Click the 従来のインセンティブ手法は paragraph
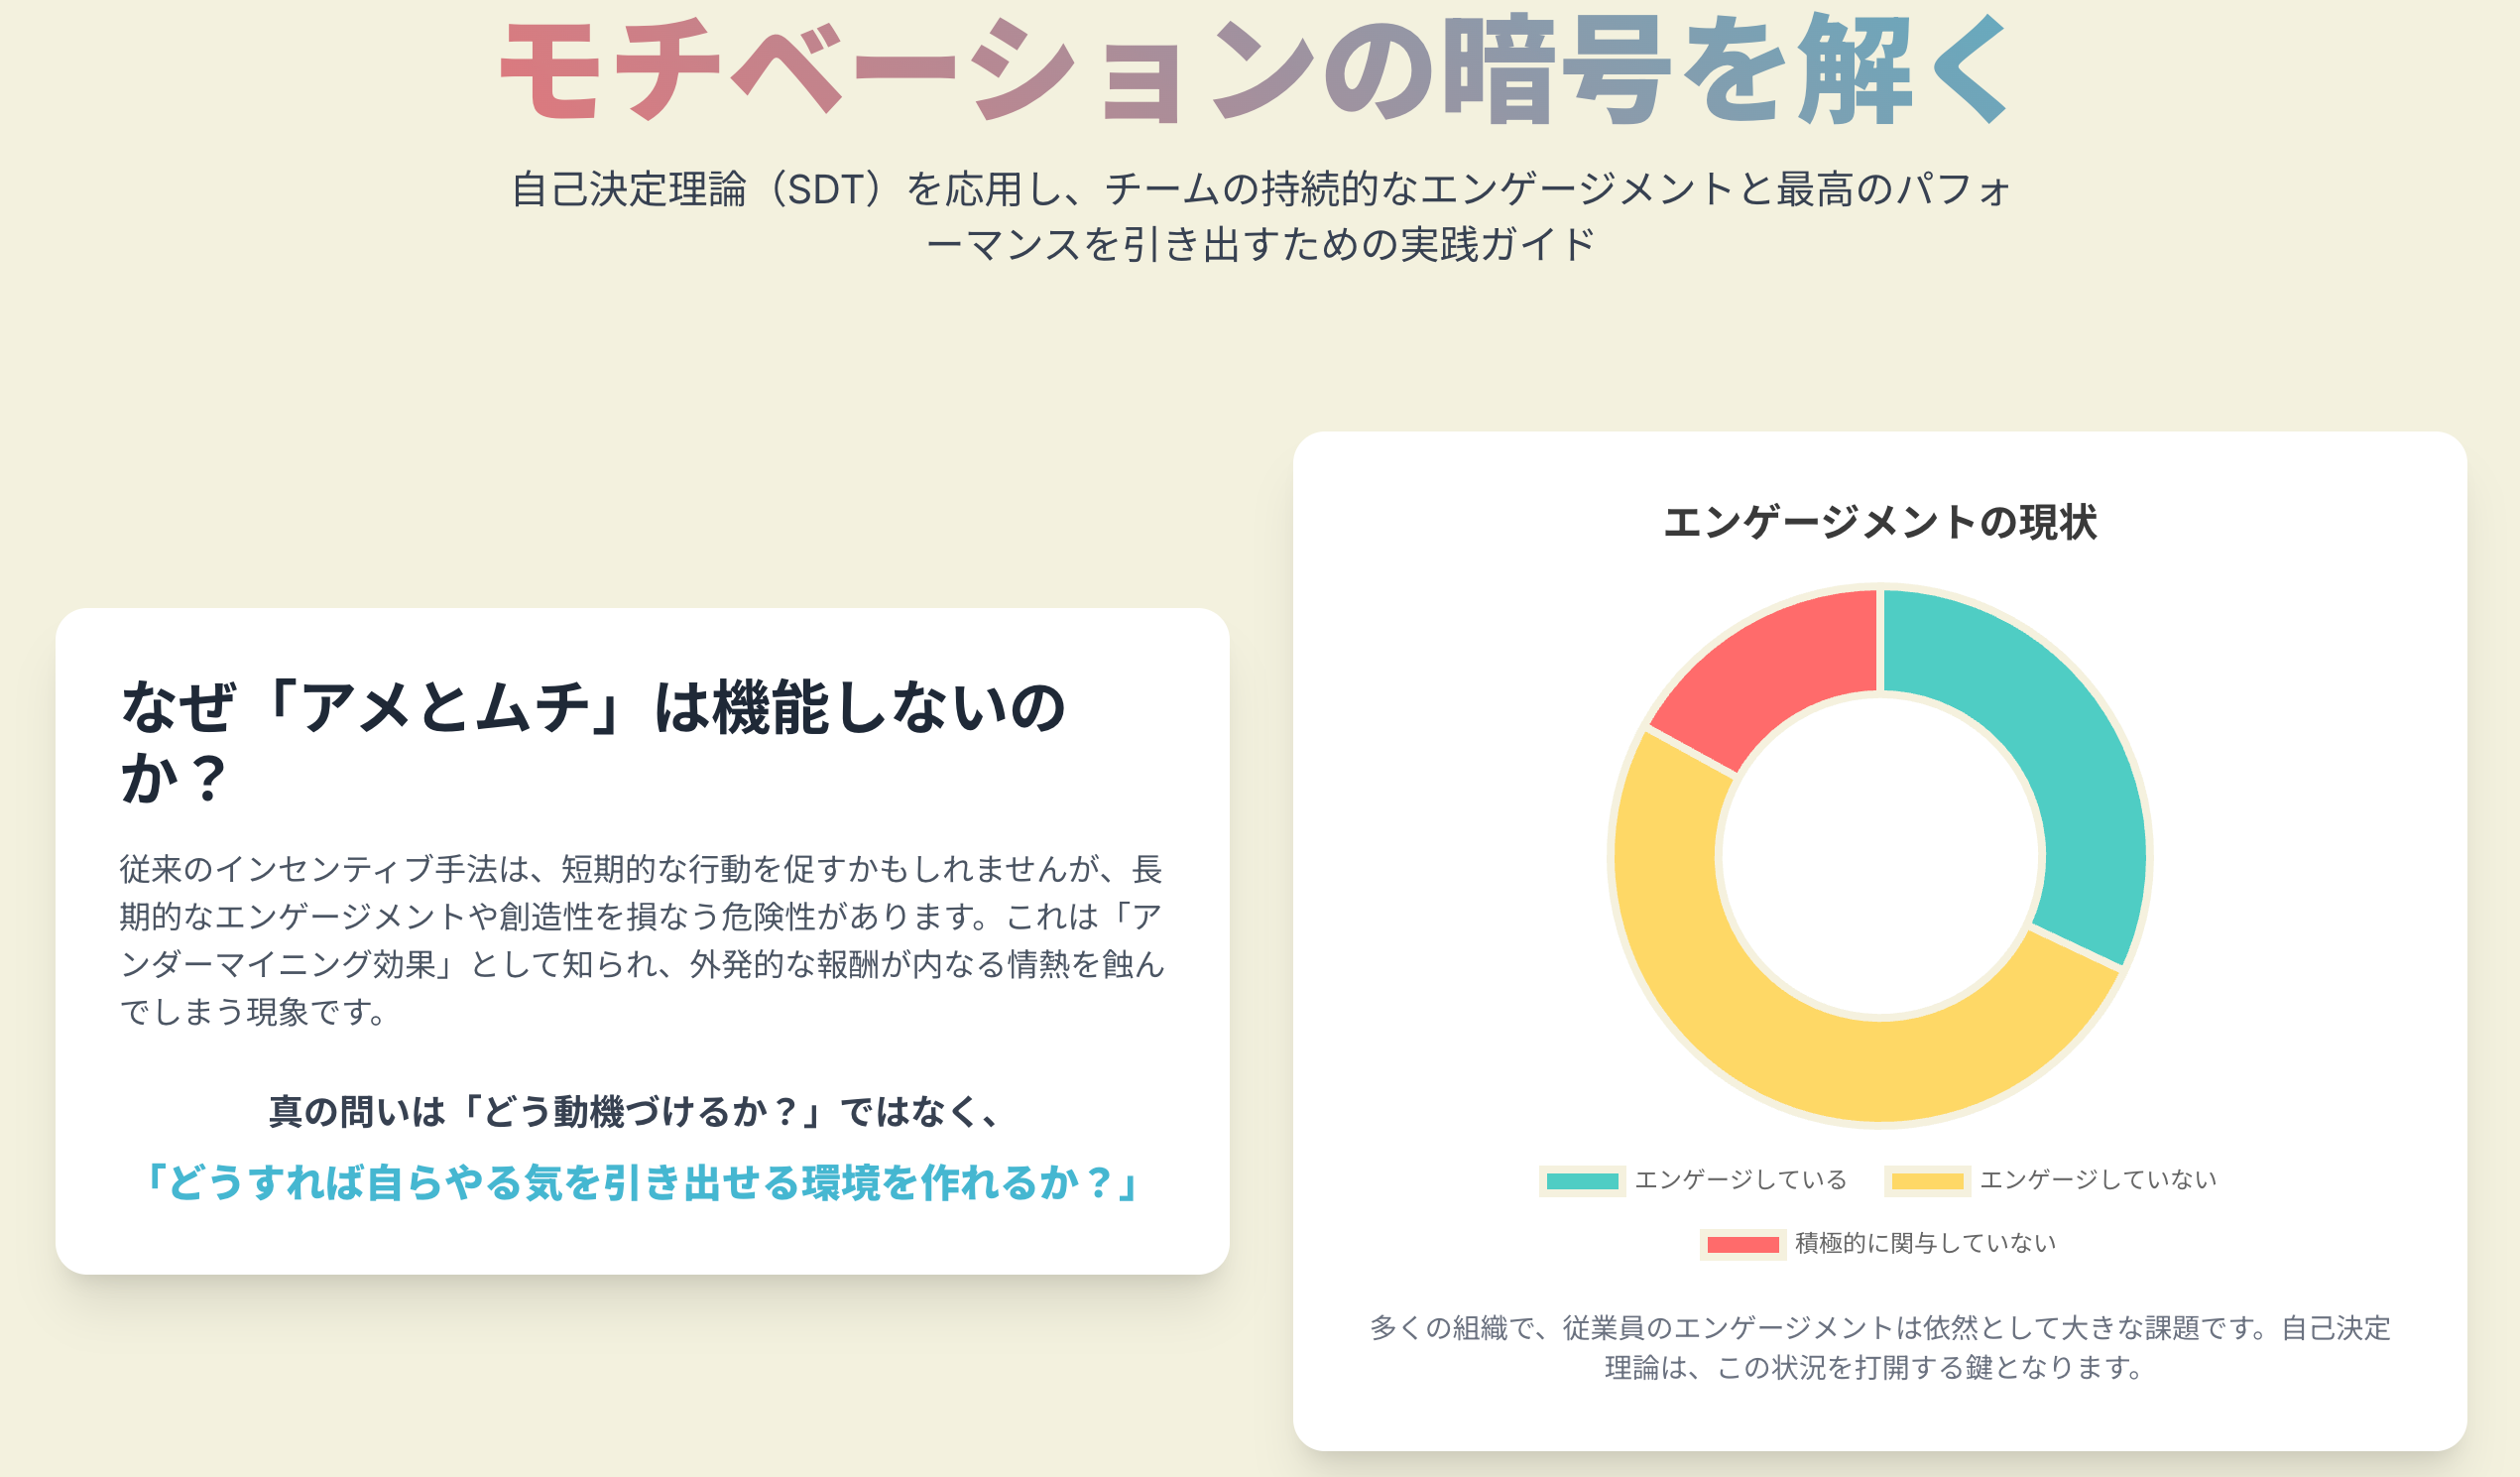The image size is (2520, 1477). pos(642,940)
